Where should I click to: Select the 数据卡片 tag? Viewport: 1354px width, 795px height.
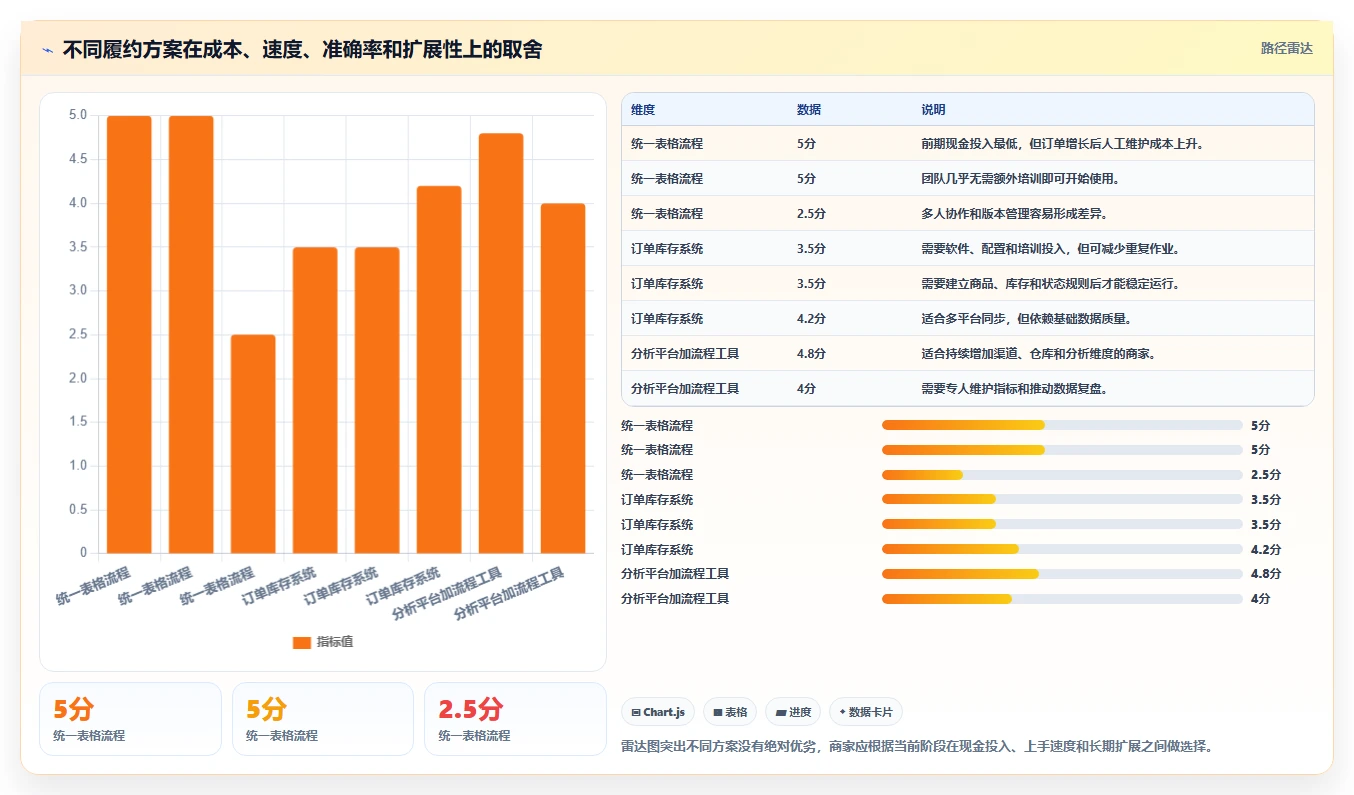[866, 712]
